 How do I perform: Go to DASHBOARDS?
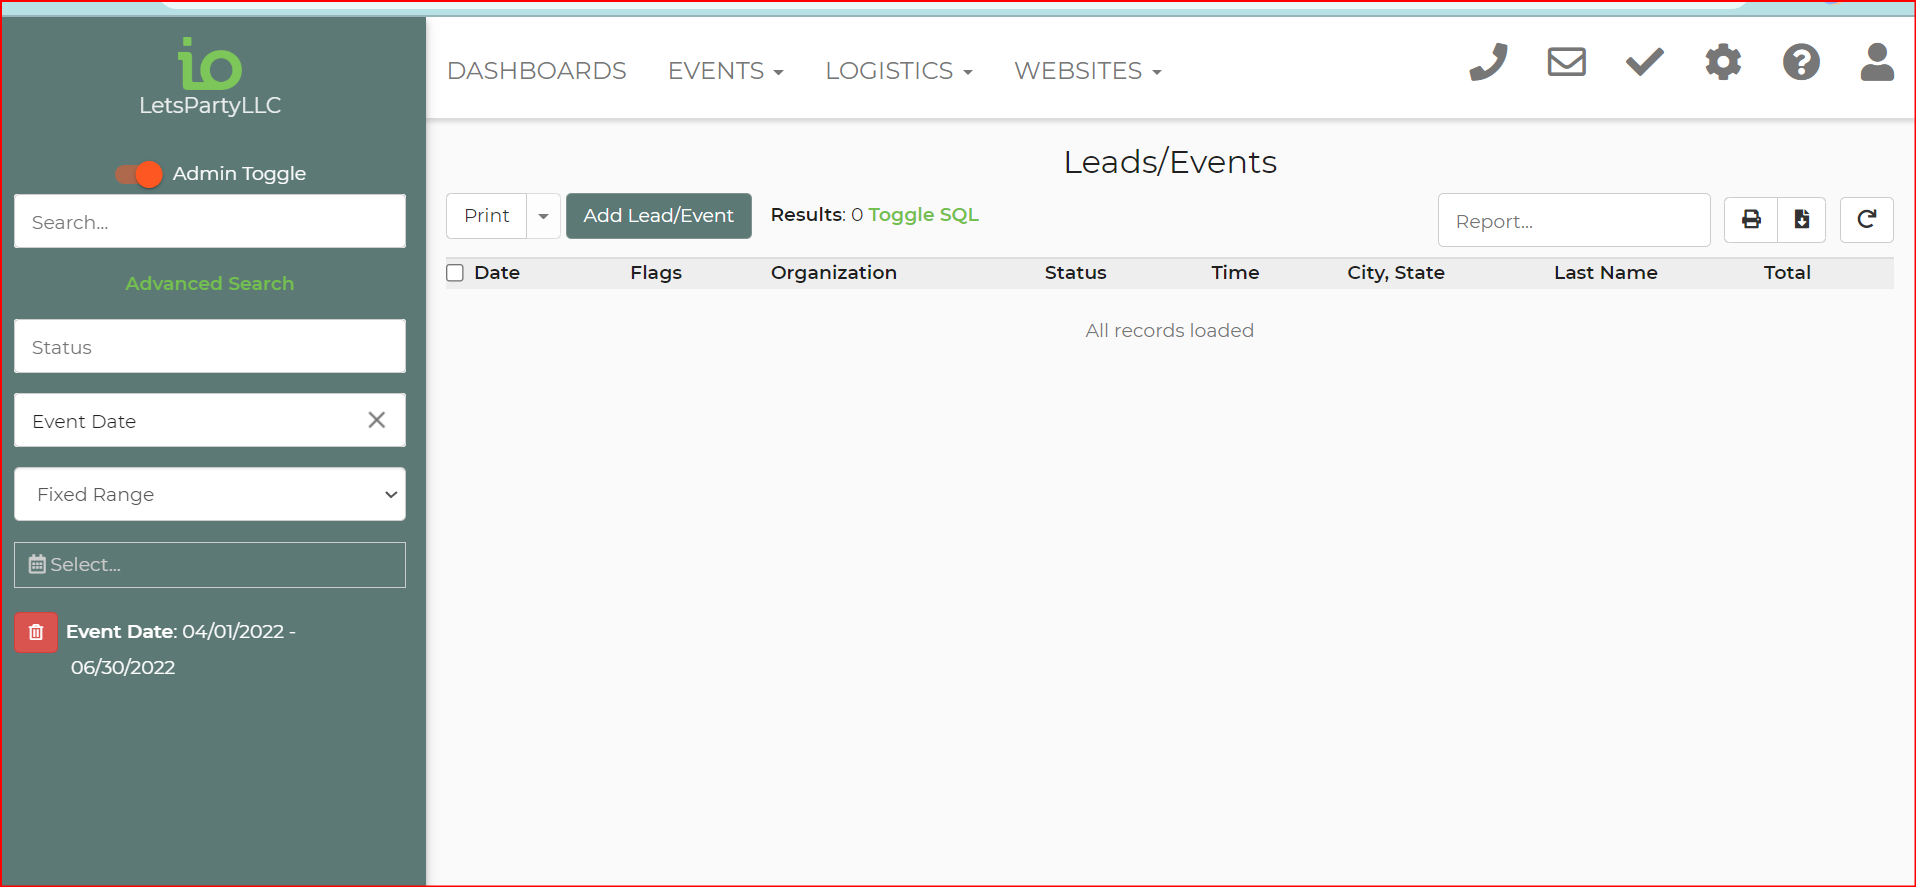click(x=536, y=71)
